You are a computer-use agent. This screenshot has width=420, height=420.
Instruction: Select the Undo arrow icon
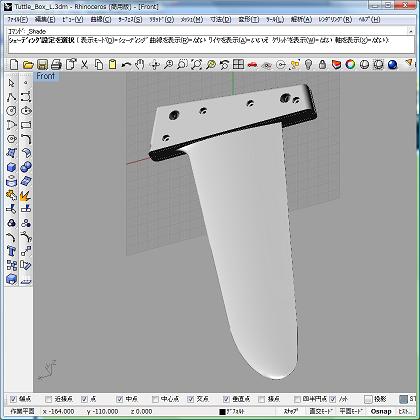coord(126,64)
